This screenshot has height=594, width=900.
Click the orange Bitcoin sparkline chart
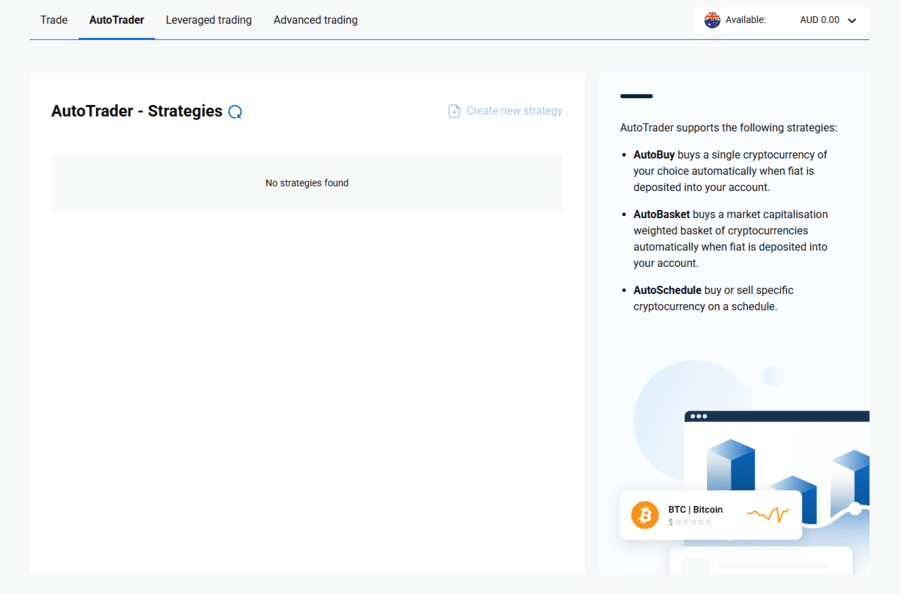point(768,514)
